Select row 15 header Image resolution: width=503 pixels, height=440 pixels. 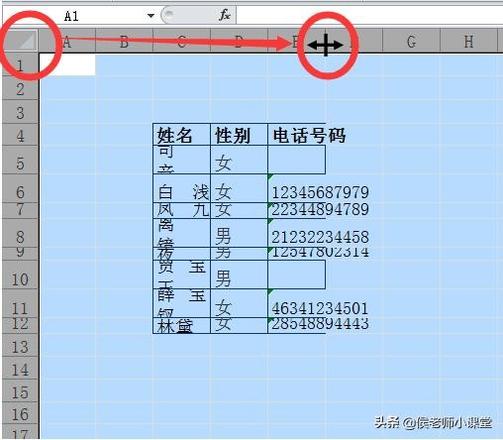coord(20,391)
